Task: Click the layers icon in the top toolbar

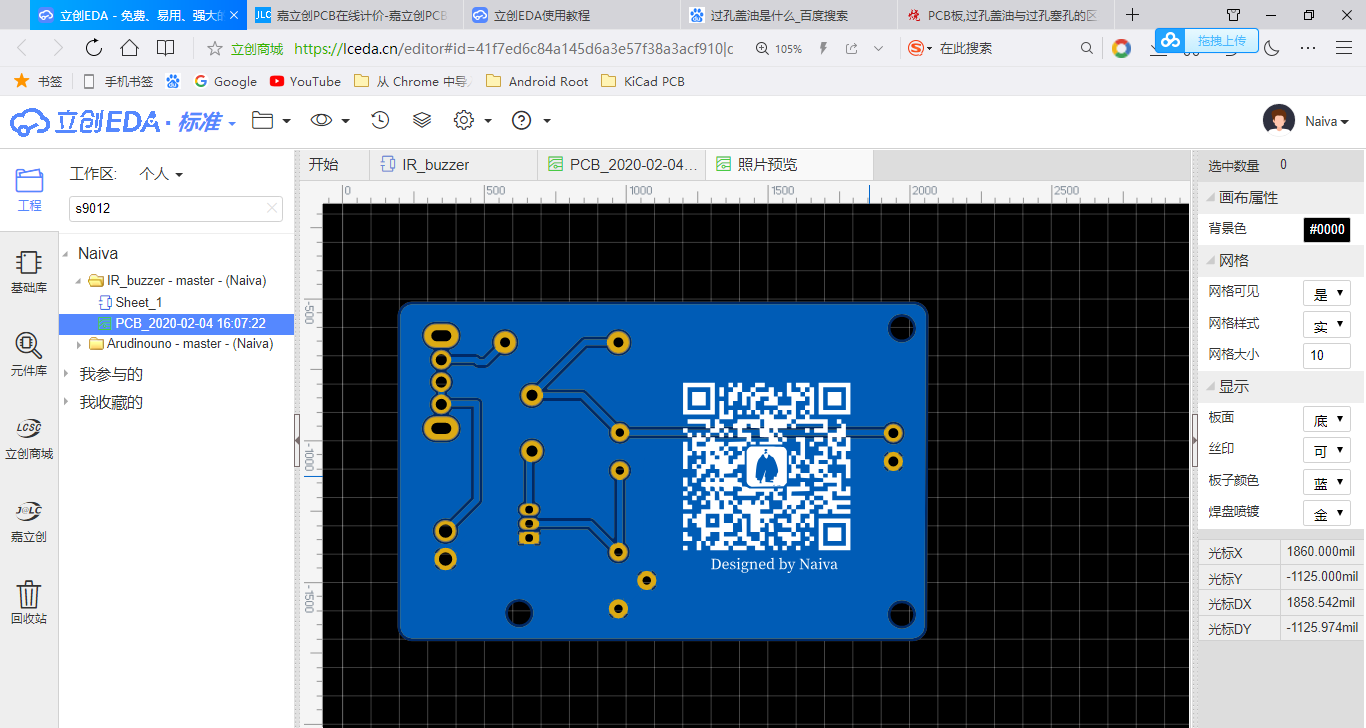Action: pos(421,119)
